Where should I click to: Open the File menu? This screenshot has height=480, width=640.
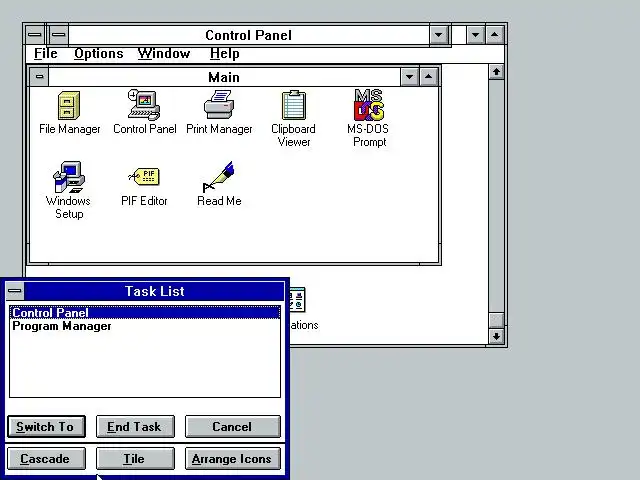coord(45,53)
